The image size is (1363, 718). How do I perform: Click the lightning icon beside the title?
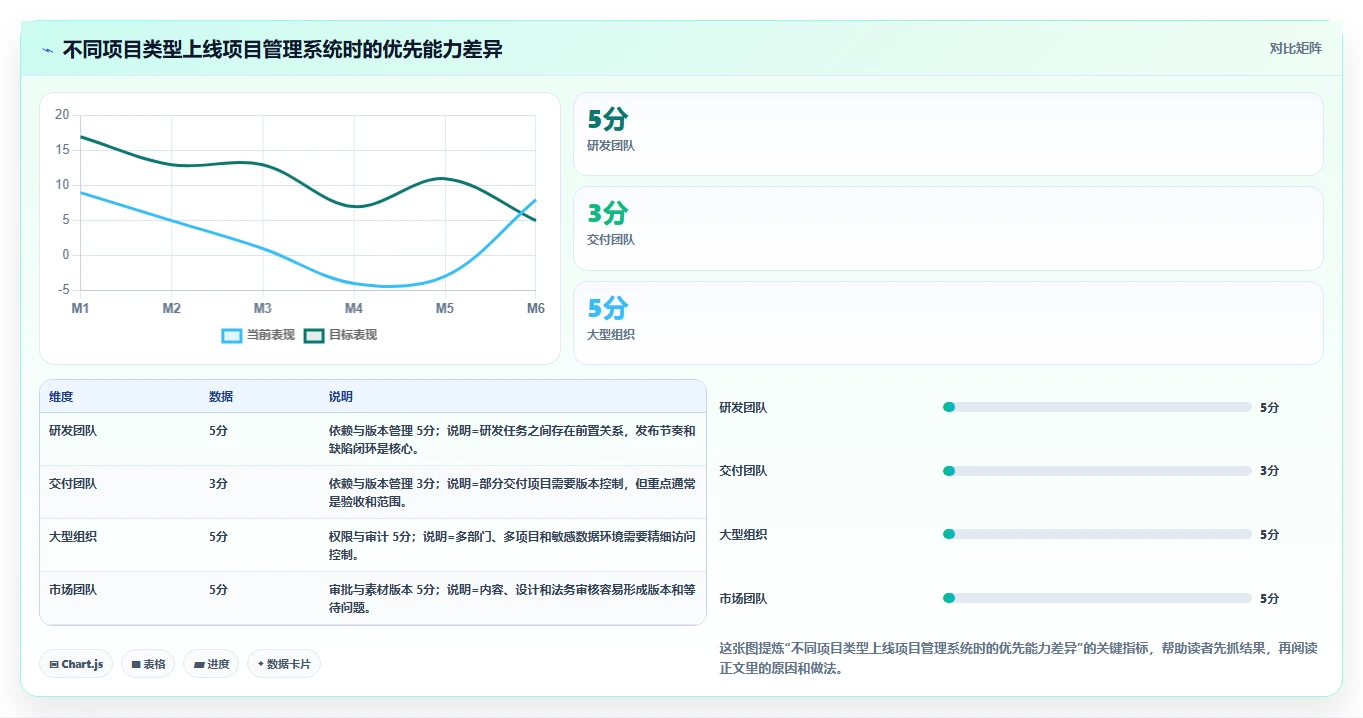click(x=48, y=49)
